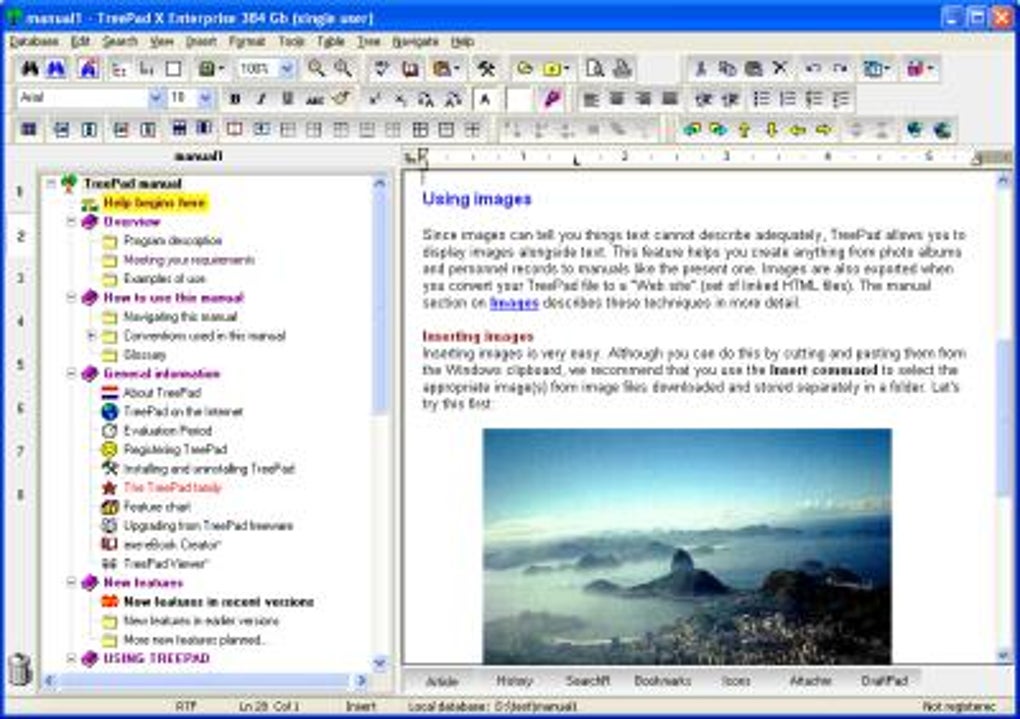
Task: Click the yellow up arrow node icon
Action: [x=745, y=129]
